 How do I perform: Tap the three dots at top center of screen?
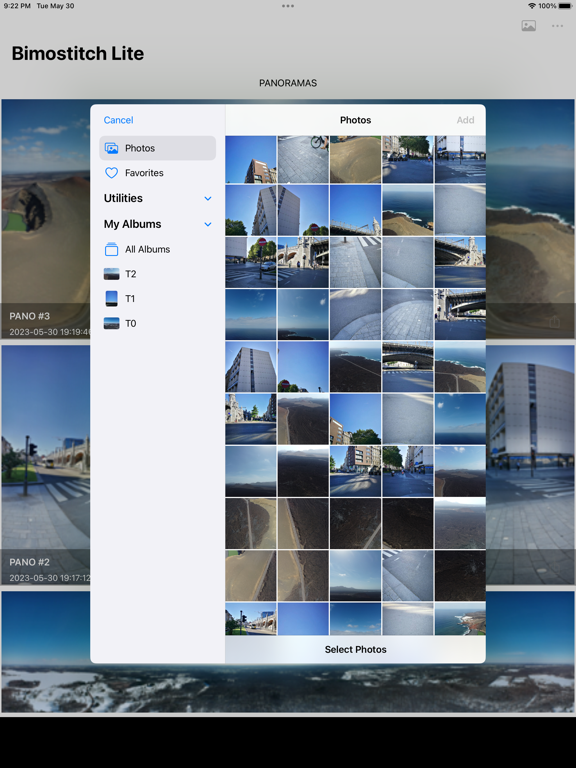(288, 6)
